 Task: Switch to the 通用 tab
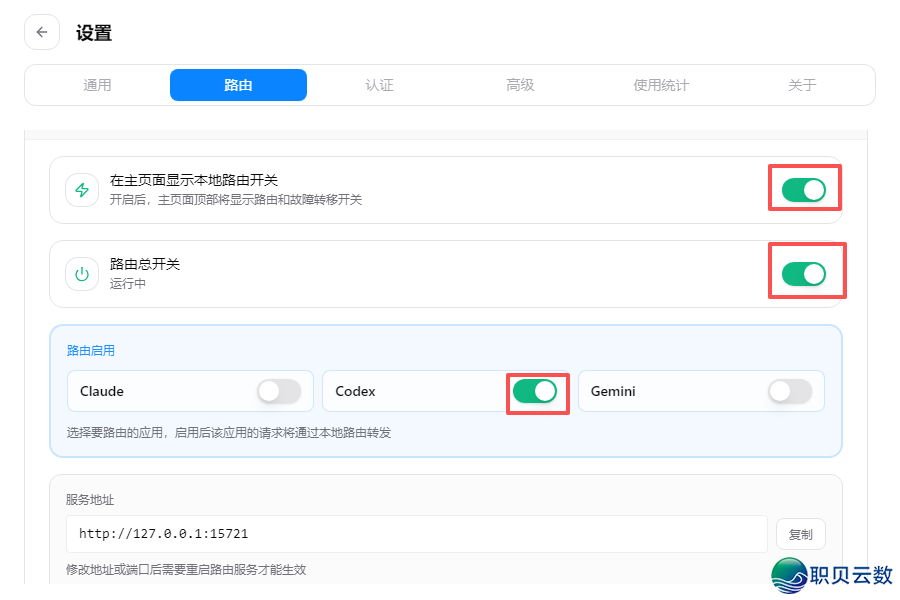coord(97,85)
